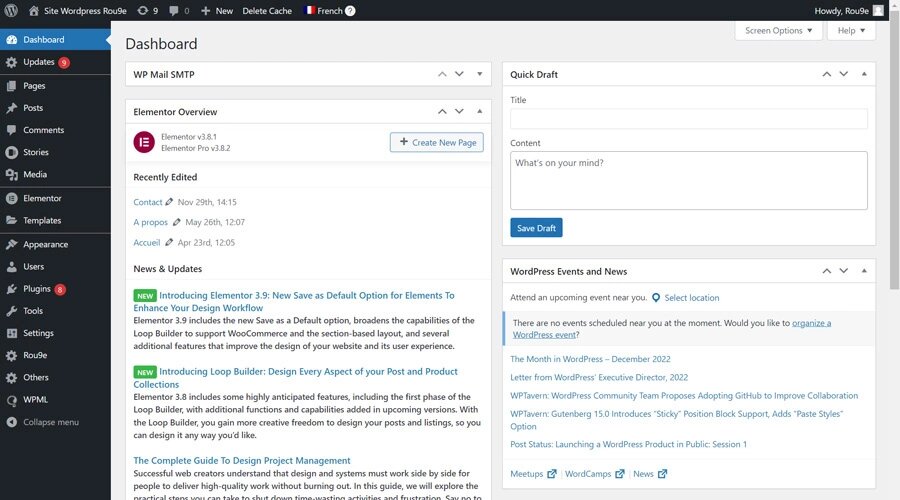Click the Collapse menu arrow icon
This screenshot has width=900, height=500.
tap(11, 422)
